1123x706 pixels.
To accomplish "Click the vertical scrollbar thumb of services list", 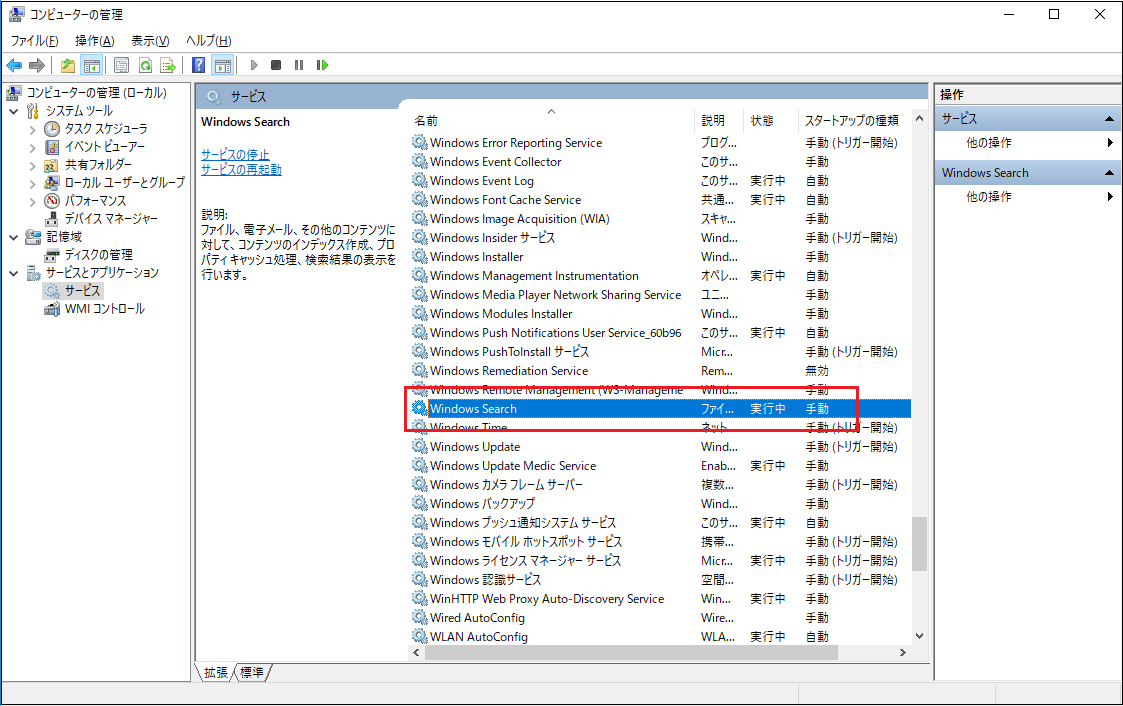I will pyautogui.click(x=920, y=544).
